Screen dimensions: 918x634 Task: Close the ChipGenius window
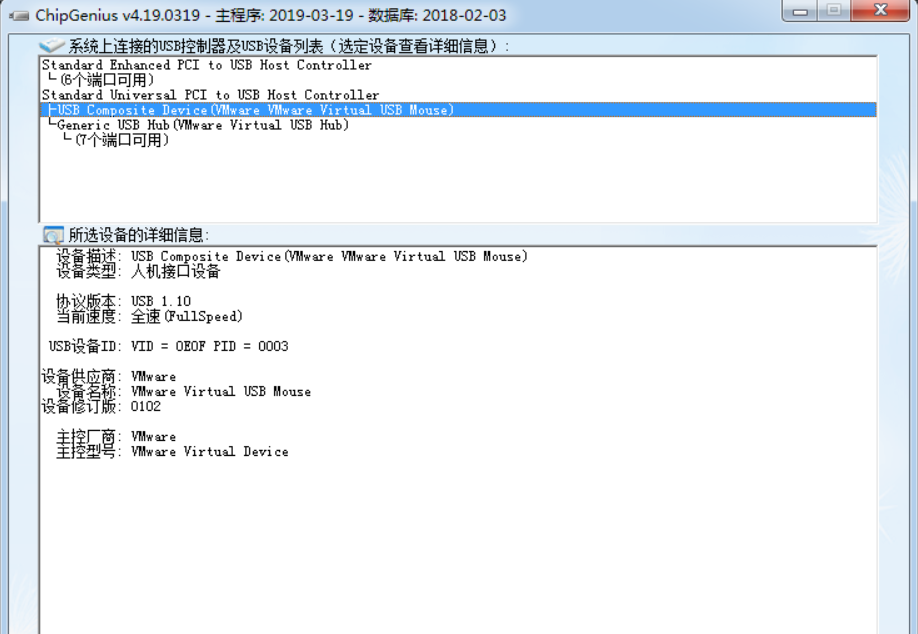point(881,11)
